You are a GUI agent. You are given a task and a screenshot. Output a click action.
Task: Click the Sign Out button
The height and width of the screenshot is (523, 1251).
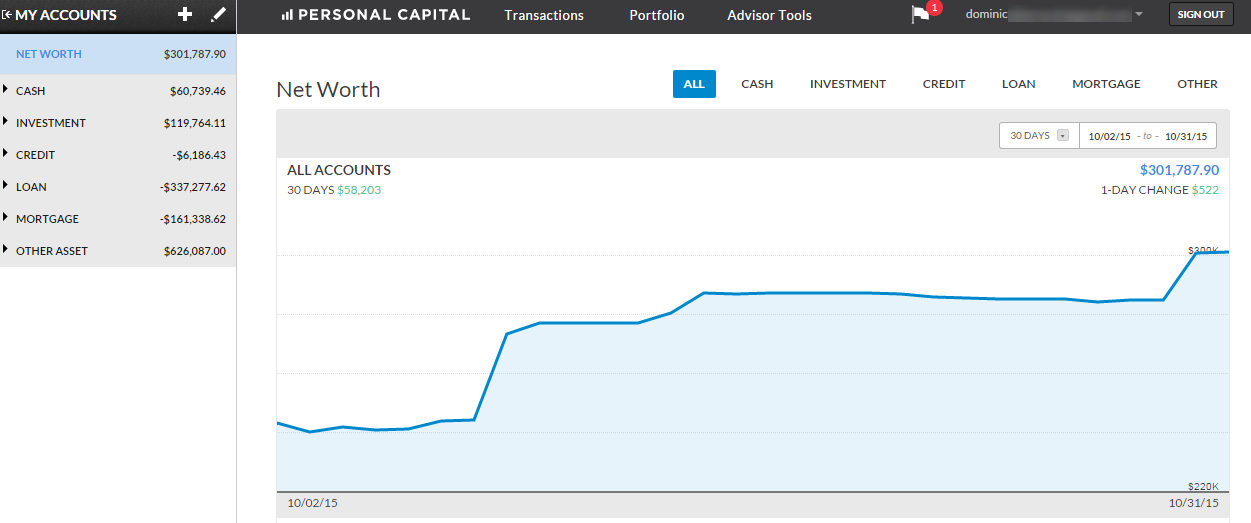pyautogui.click(x=1201, y=15)
